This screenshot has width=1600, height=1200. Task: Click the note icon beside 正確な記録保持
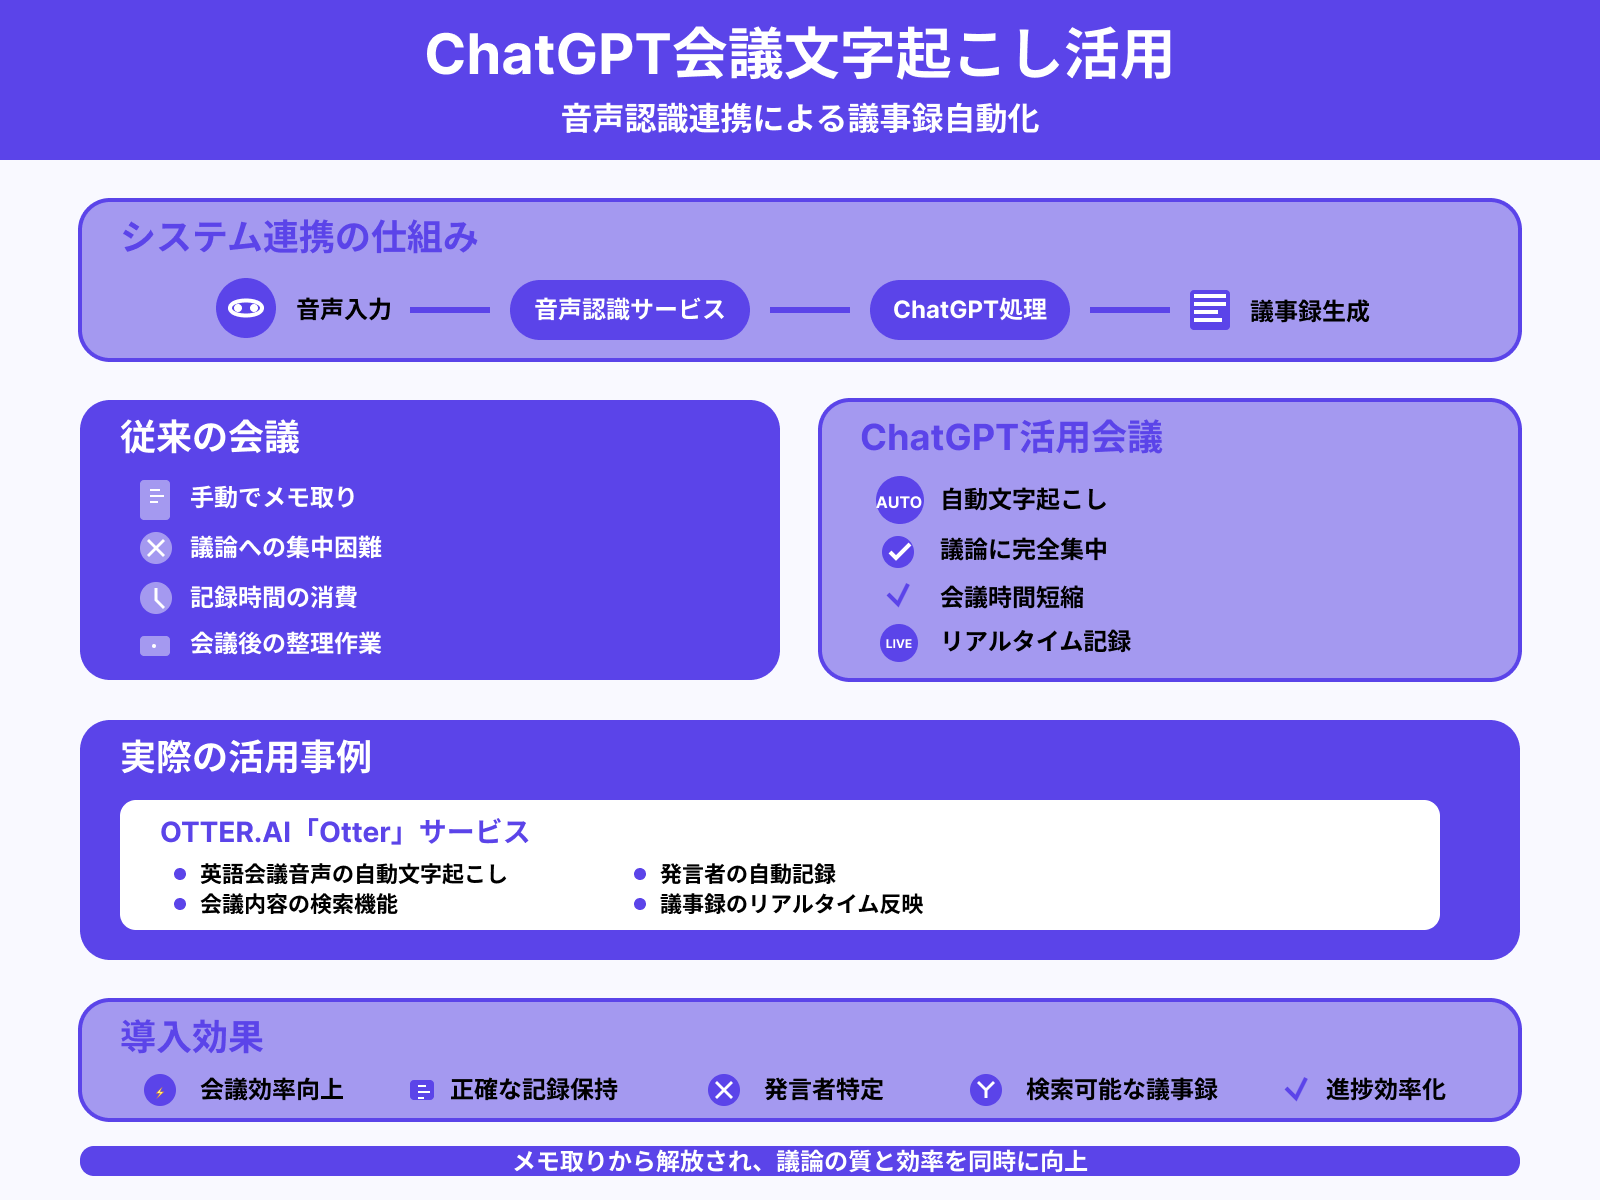click(x=422, y=1090)
